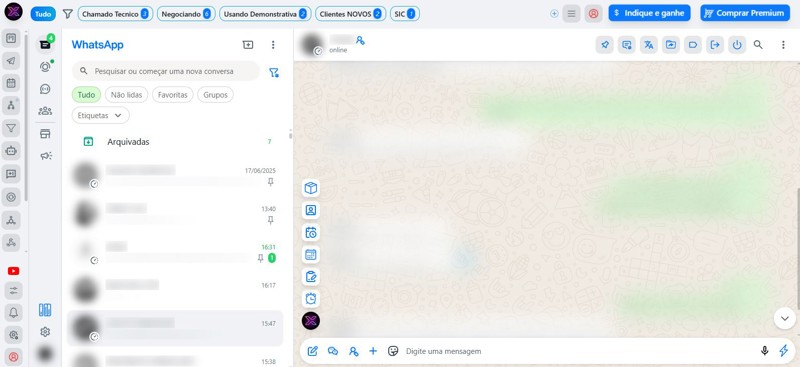Click the new chat plus icon beside WhatsApp title
This screenshot has width=800, height=367.
click(247, 45)
